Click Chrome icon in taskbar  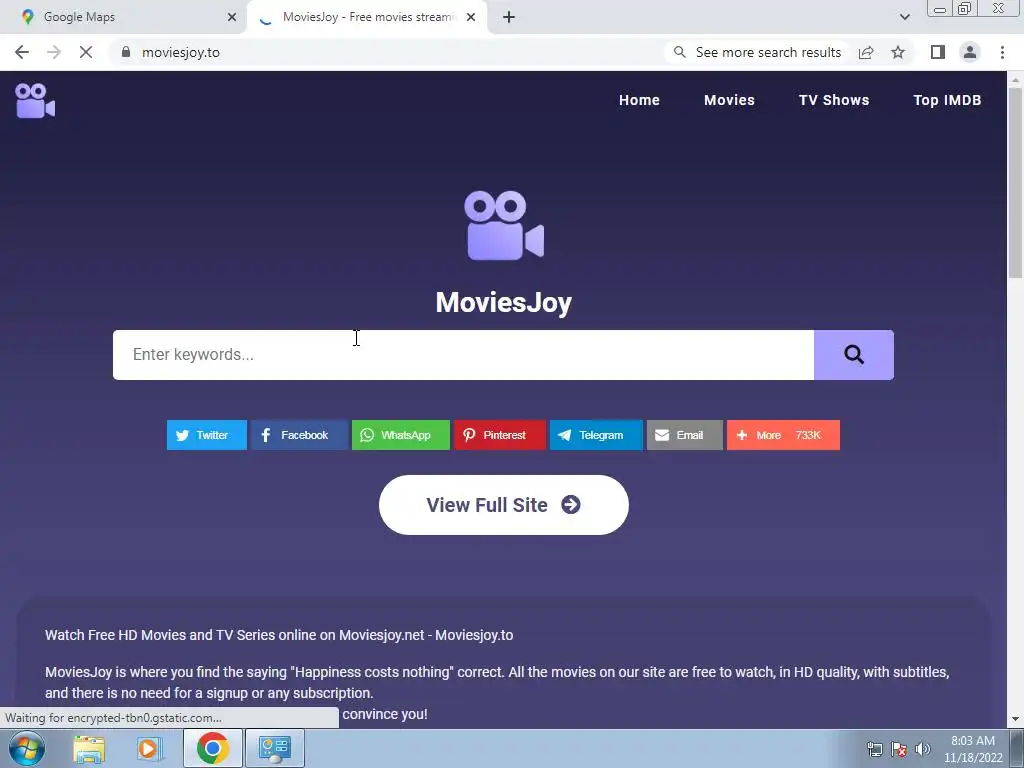click(212, 748)
